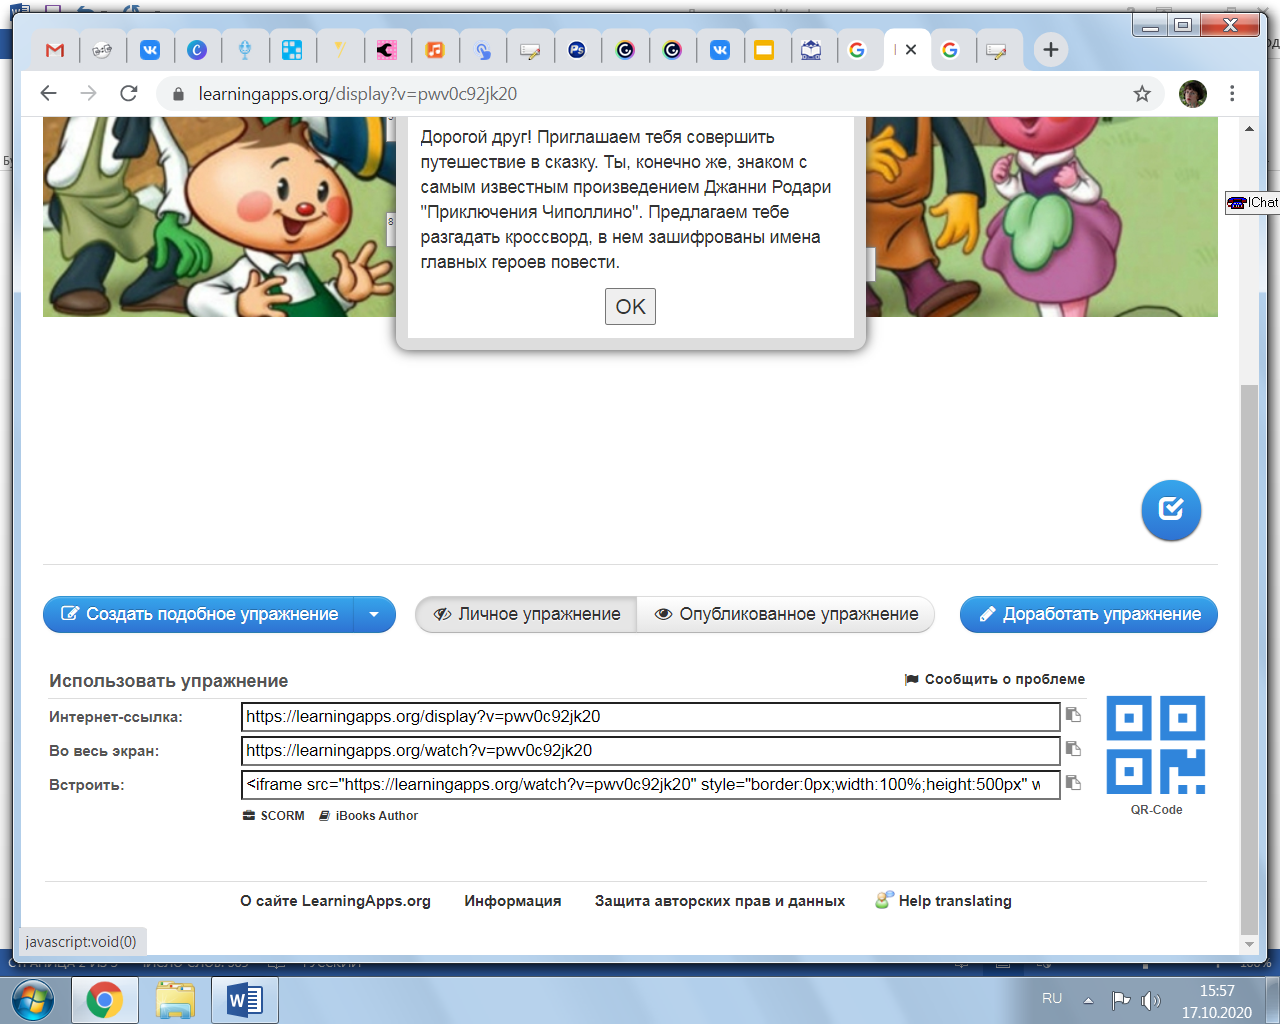The image size is (1280, 1024).
Task: Copy the Встроить embed code
Action: [1074, 783]
